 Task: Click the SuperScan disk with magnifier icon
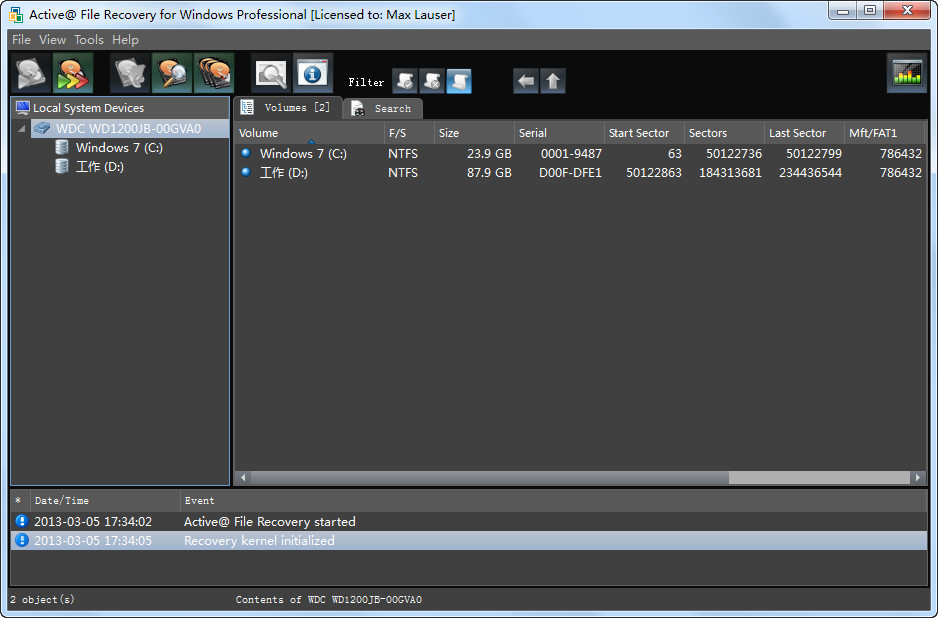172,73
